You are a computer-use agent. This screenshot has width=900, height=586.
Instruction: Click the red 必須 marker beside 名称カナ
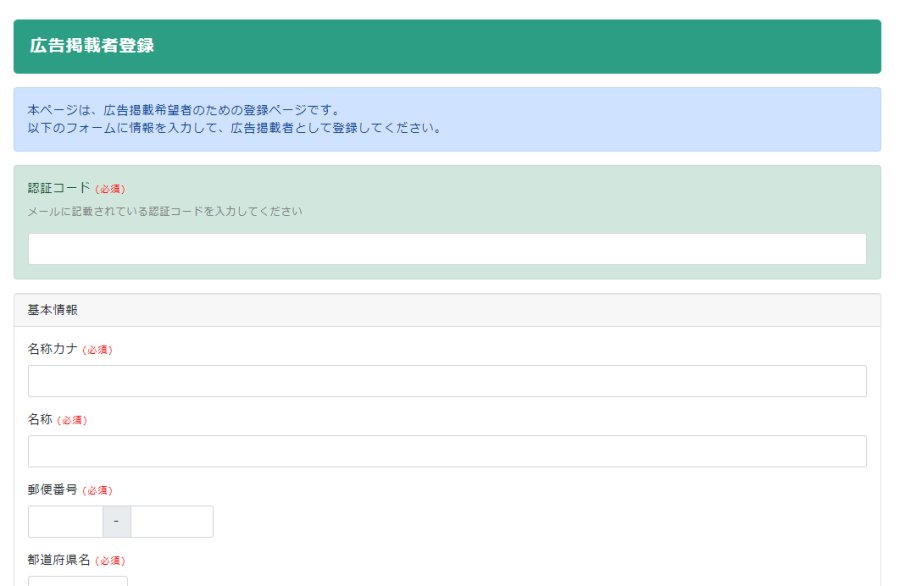point(97,350)
